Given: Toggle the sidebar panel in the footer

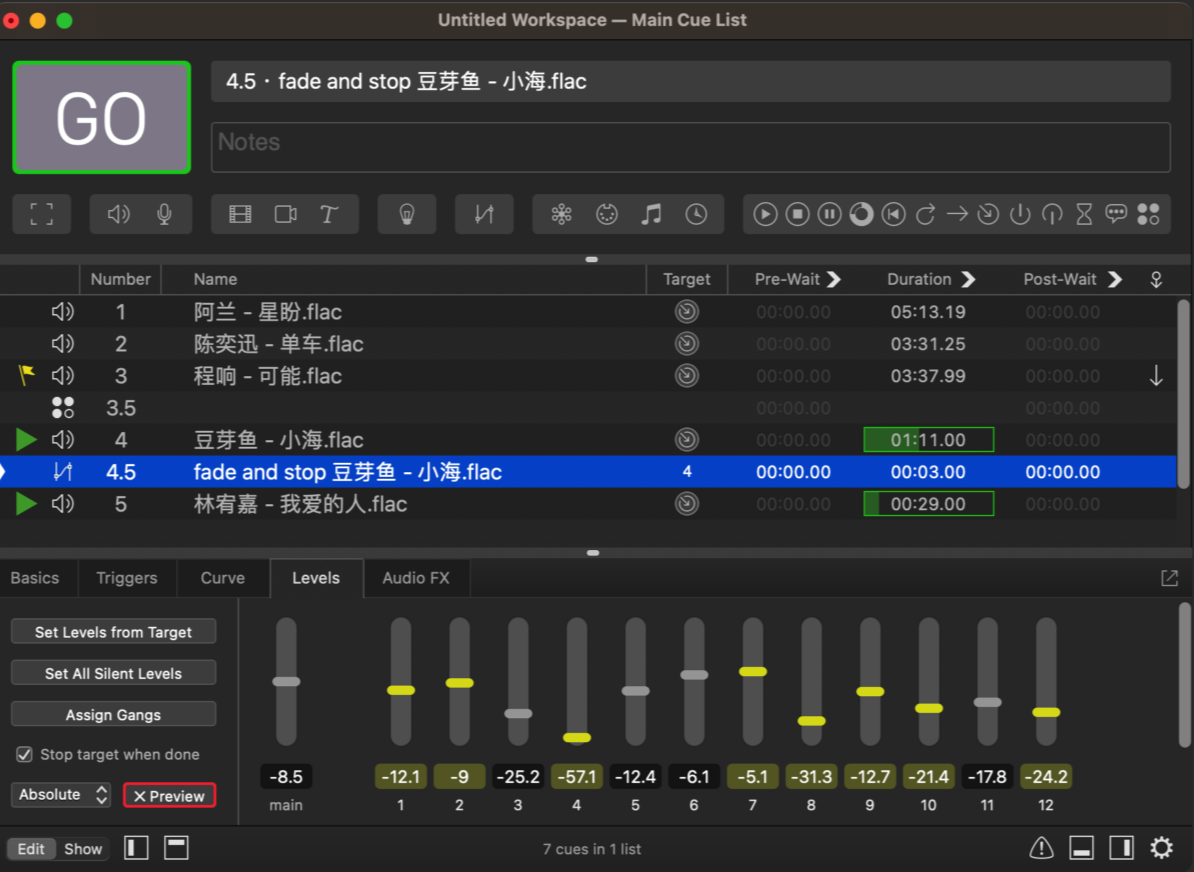Looking at the screenshot, I should (136, 848).
